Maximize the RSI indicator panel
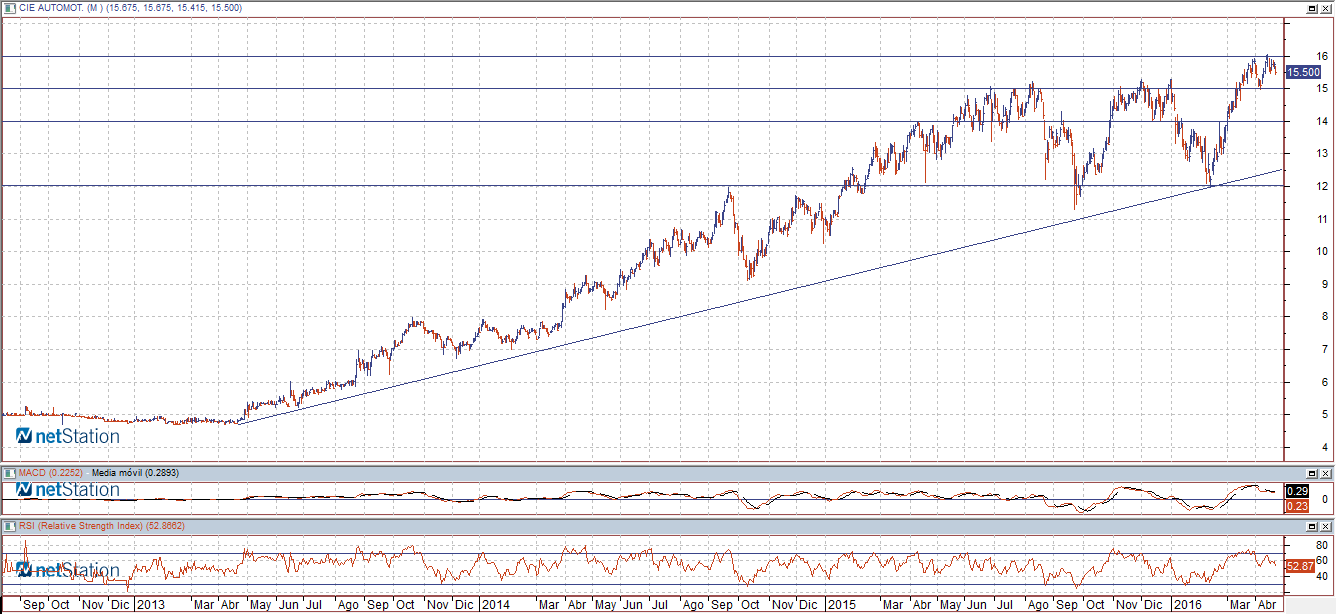 point(1311,525)
